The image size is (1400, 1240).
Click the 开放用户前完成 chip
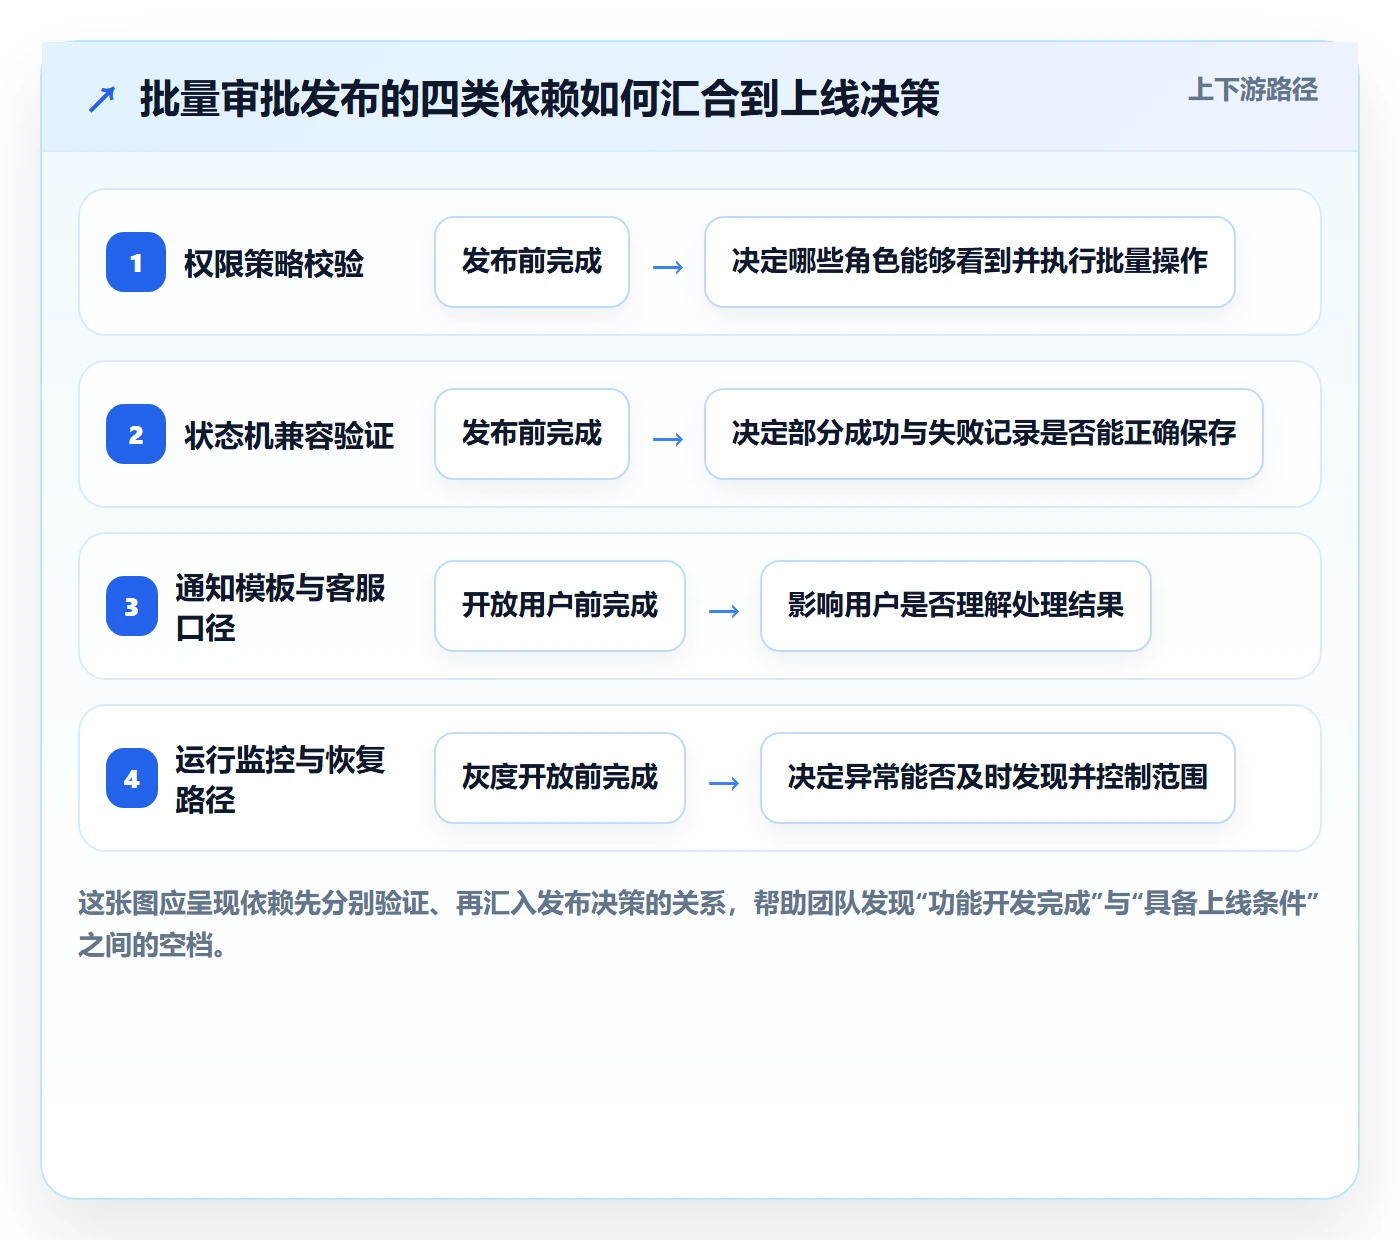(x=560, y=606)
